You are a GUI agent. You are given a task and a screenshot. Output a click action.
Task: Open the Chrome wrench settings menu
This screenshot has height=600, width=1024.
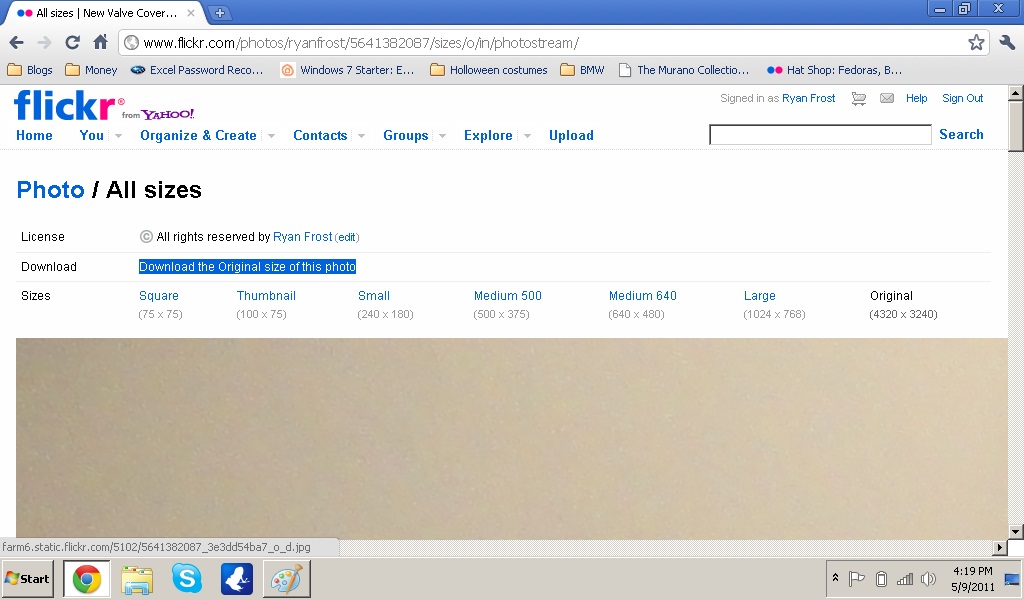(x=1006, y=42)
